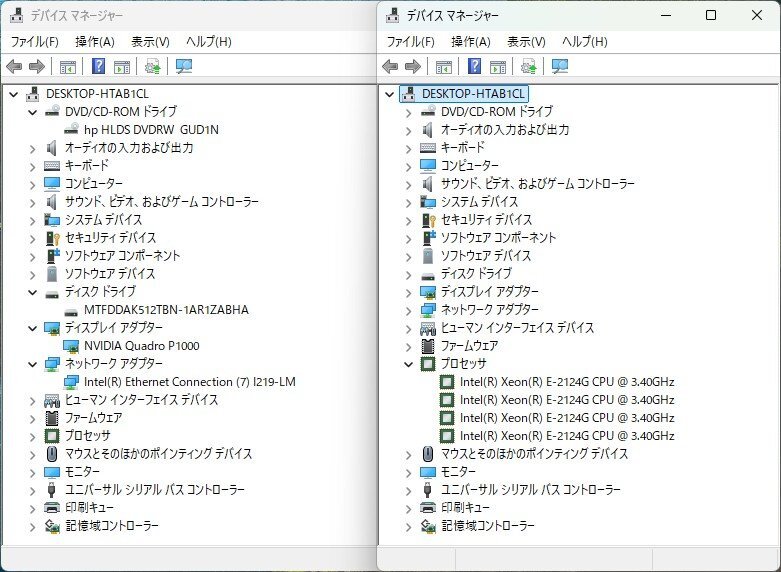Expand DVD/CD-ROM ドライブ in right window

pos(408,113)
